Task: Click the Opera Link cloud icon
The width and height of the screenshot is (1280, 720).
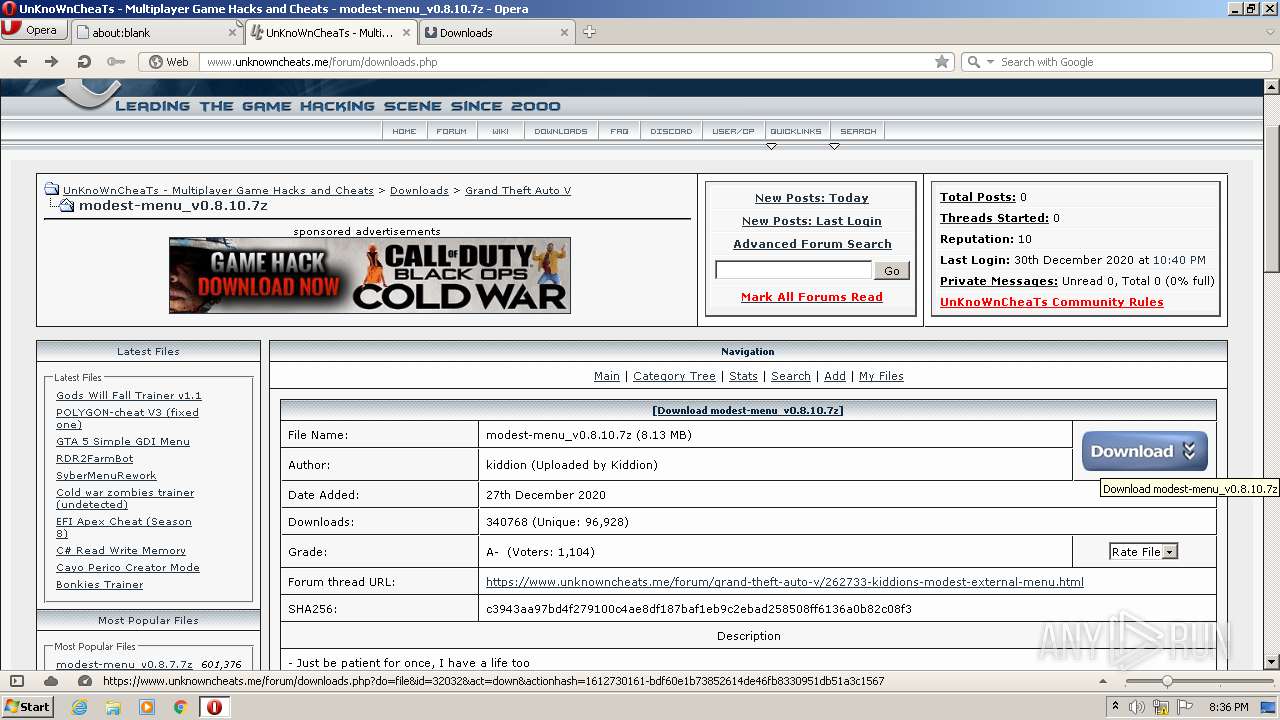Action: pyautogui.click(x=51, y=681)
